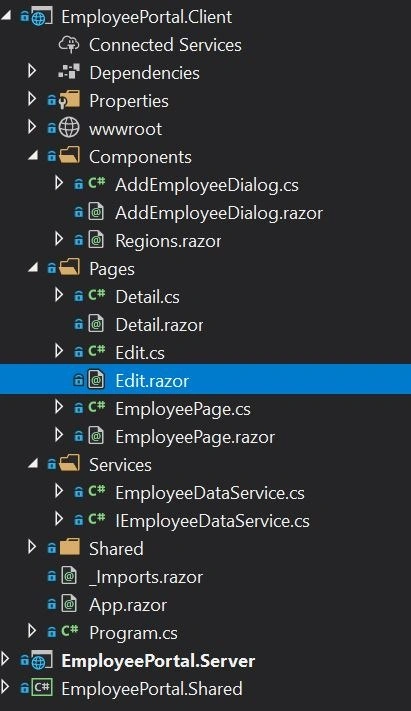Click the EmployeePortal.Server web project icon
The width and height of the screenshot is (411, 711).
click(42, 661)
